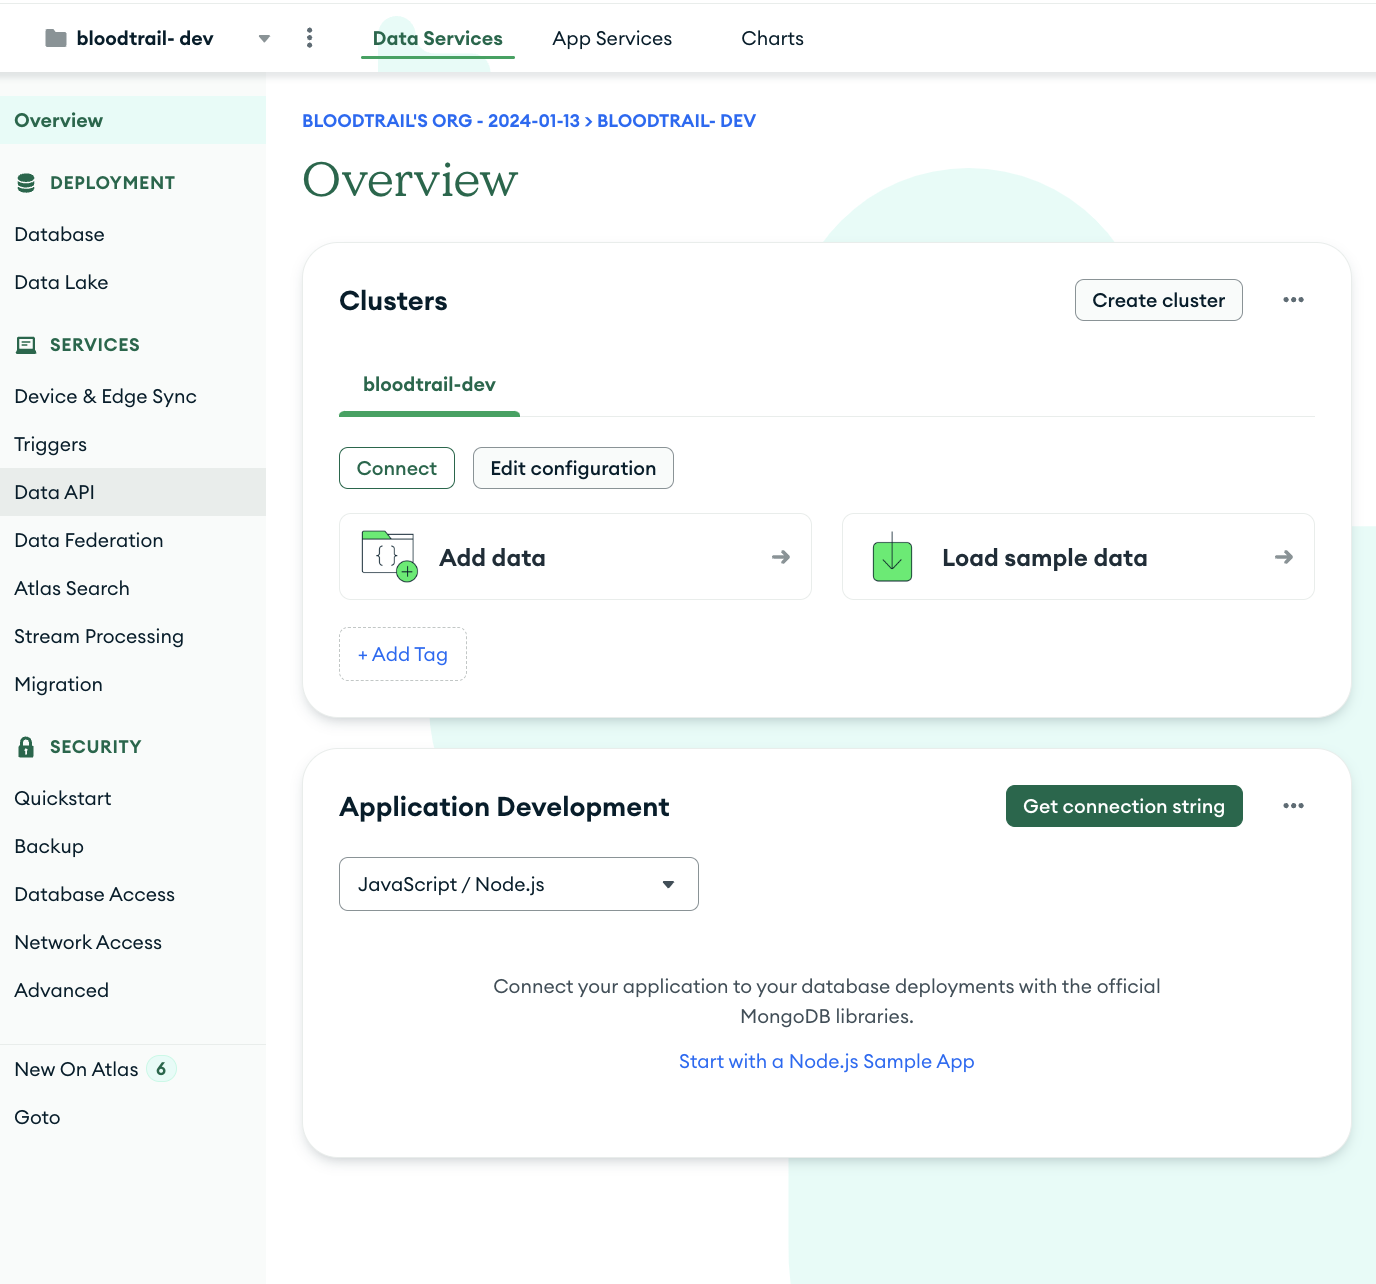Viewport: 1376px width, 1284px height.
Task: Click the arrow on the Add data card
Action: point(781,557)
